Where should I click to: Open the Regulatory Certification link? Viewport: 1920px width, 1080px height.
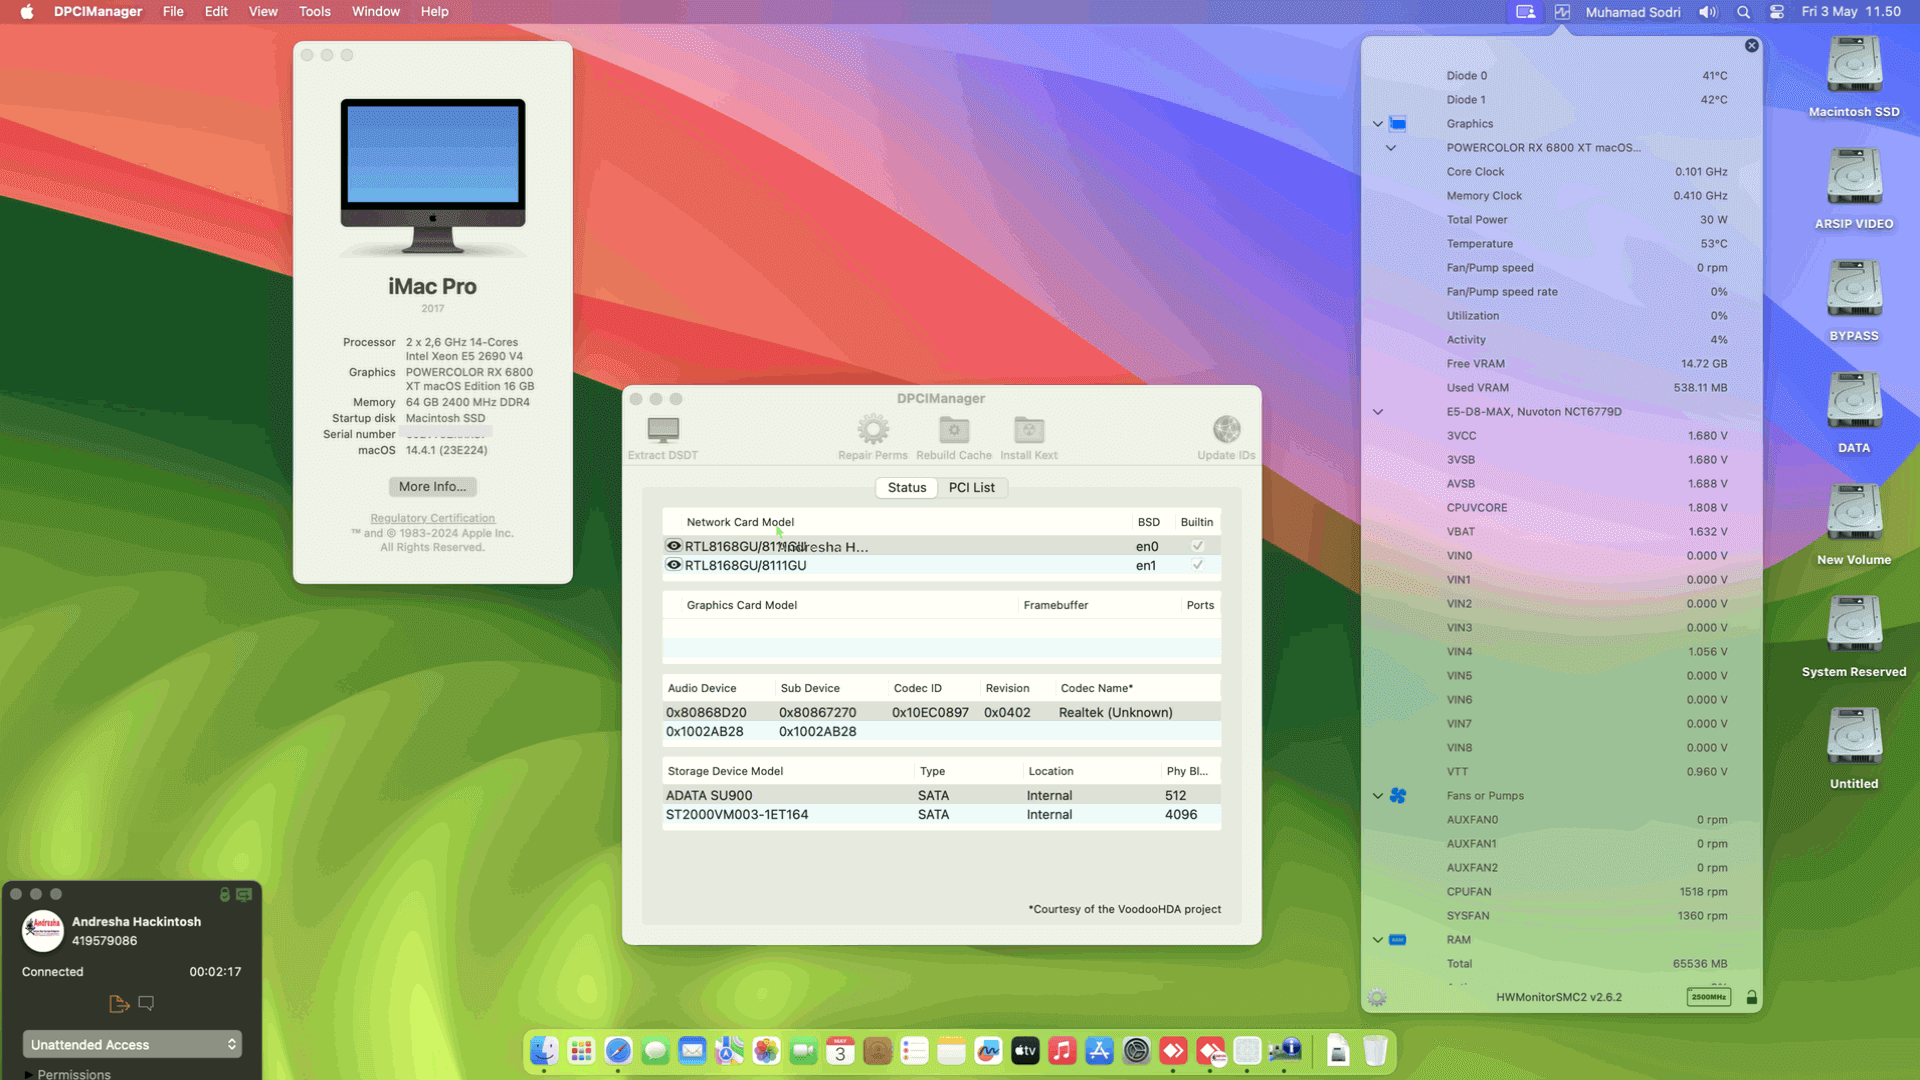click(x=432, y=518)
